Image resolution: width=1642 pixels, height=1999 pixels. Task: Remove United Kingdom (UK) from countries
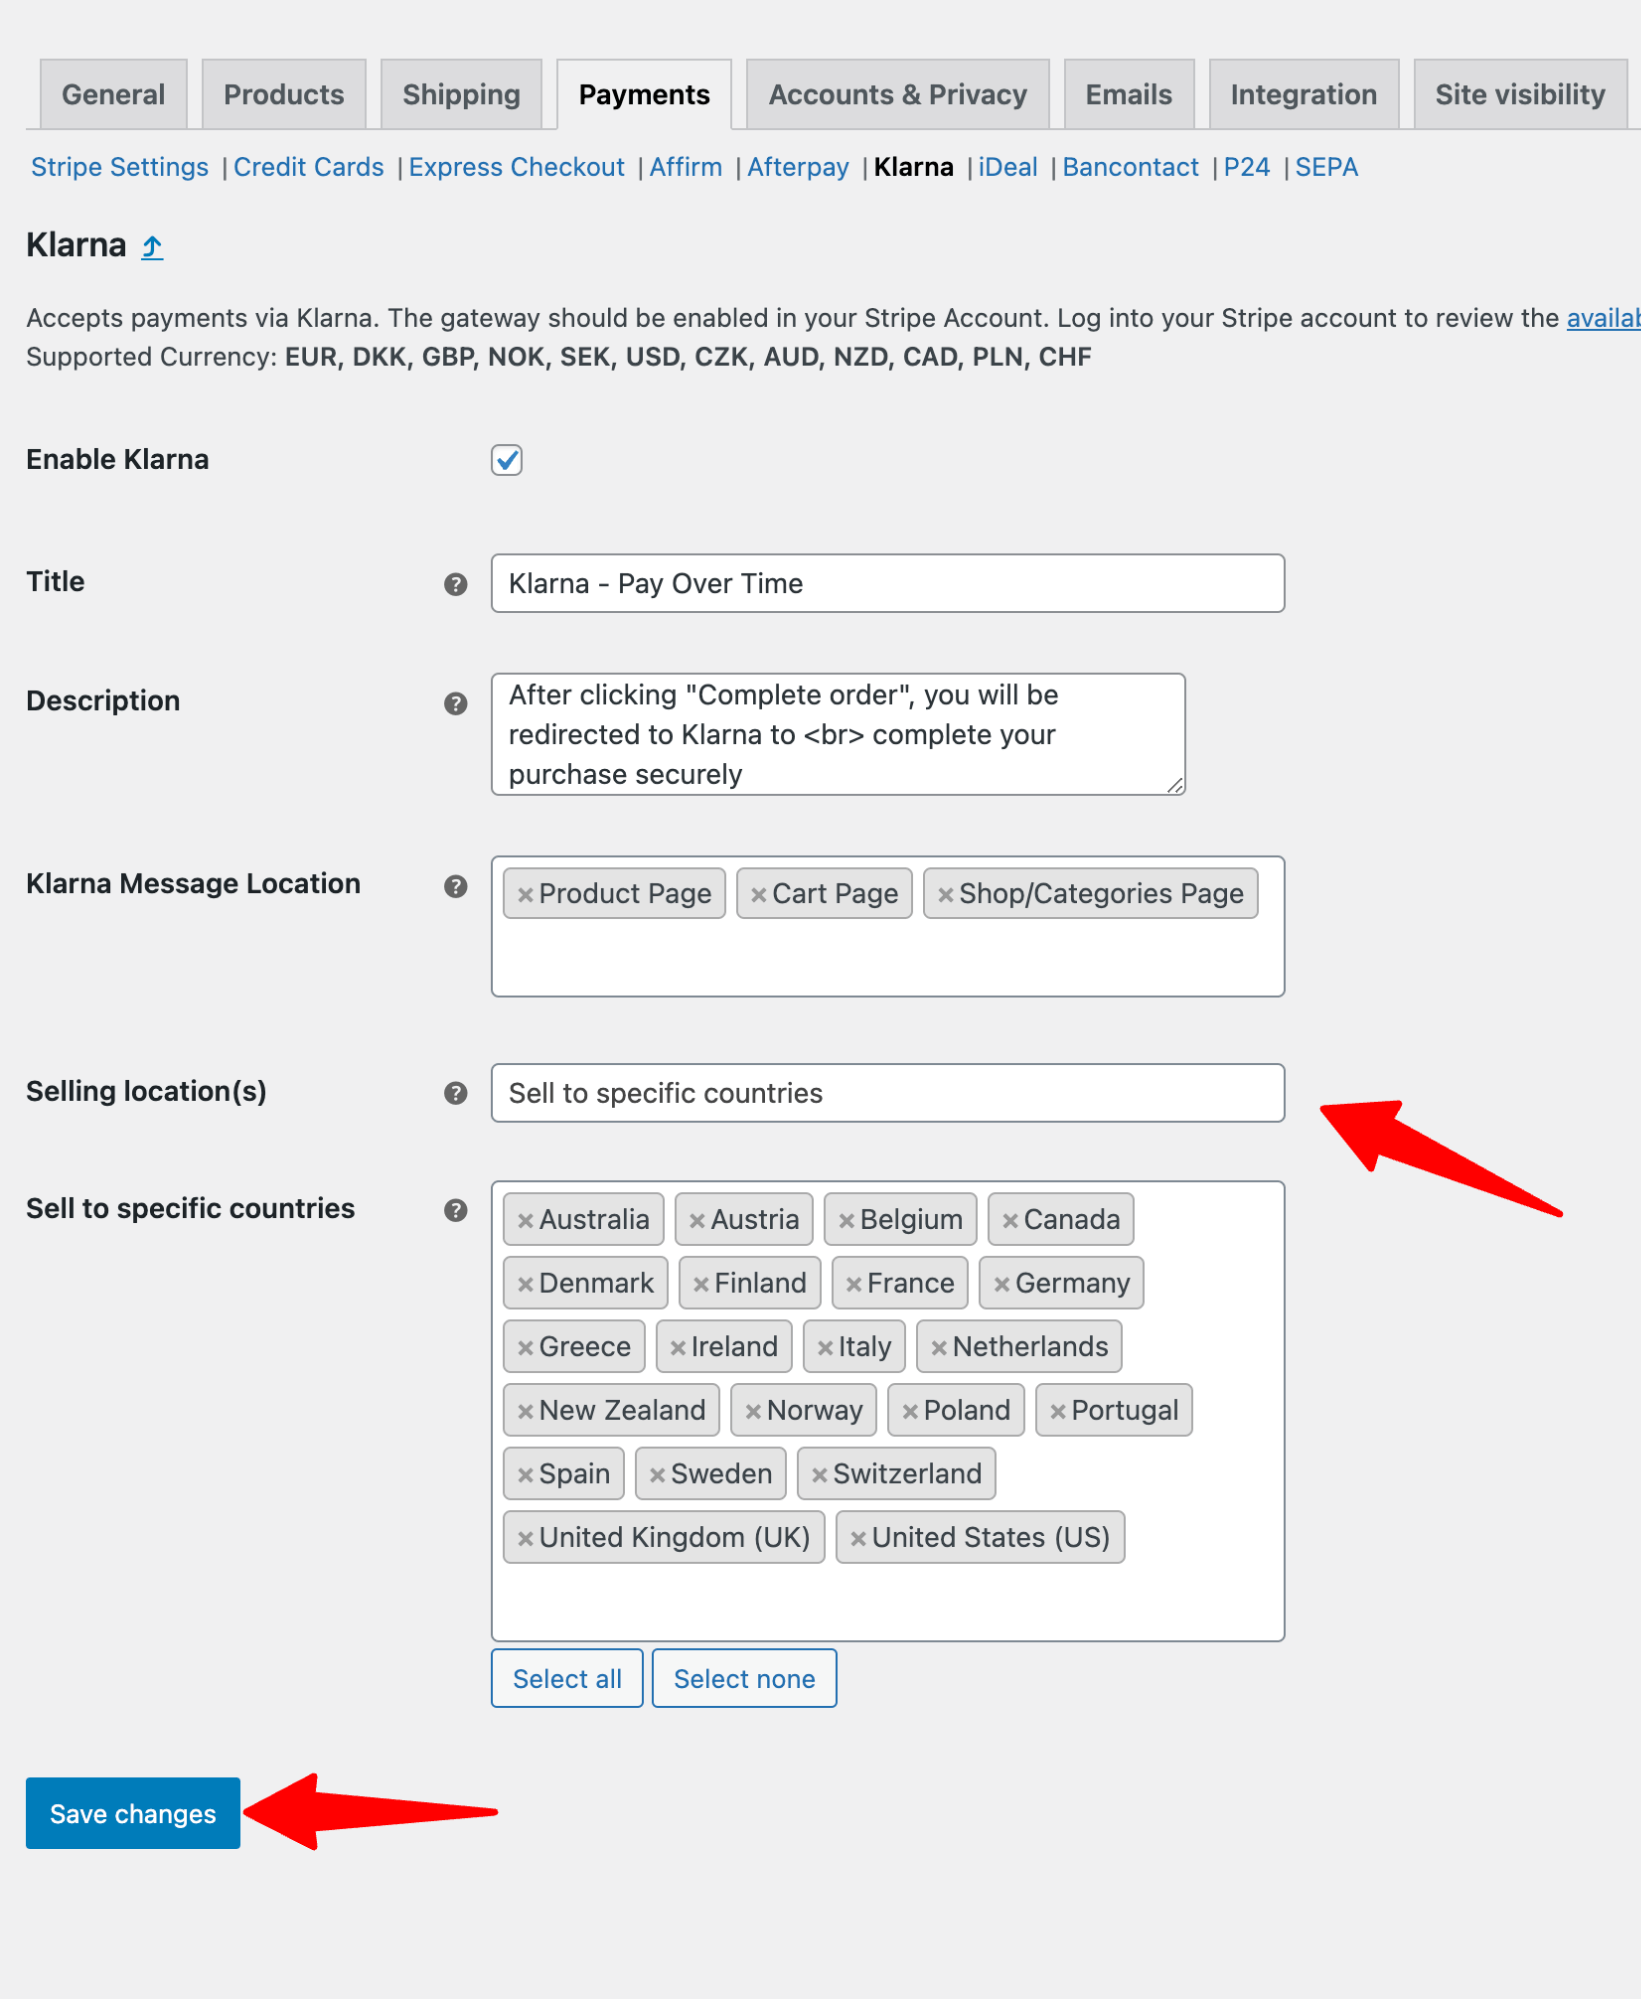tap(525, 1539)
